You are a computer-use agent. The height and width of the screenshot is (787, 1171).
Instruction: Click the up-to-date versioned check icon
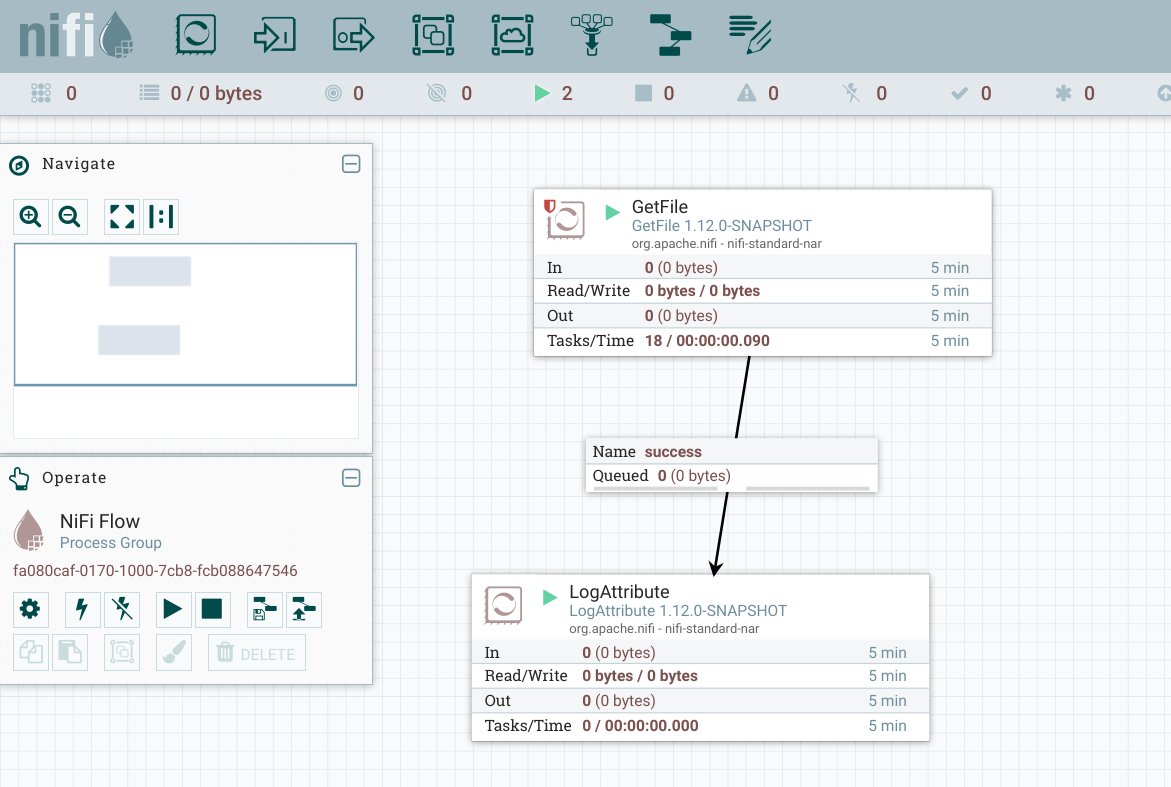959,93
